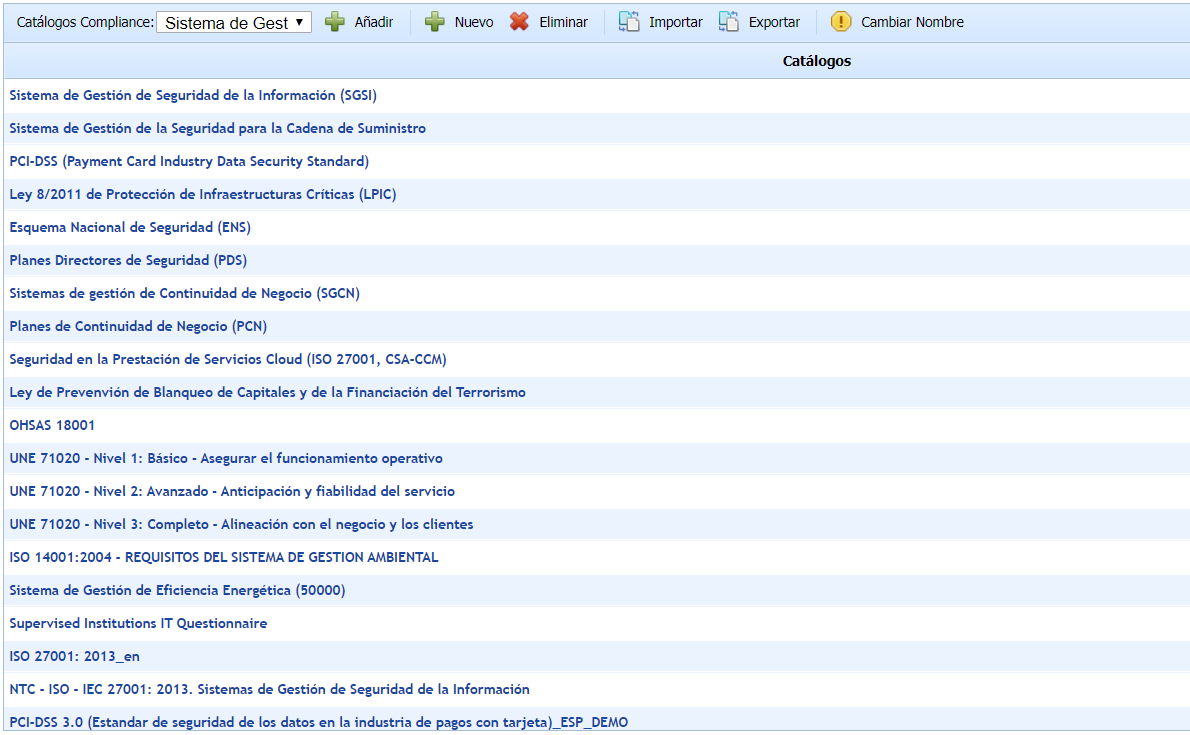
Task: Choose Planes Directores de Seguridad (PDS)
Action: coord(128,261)
